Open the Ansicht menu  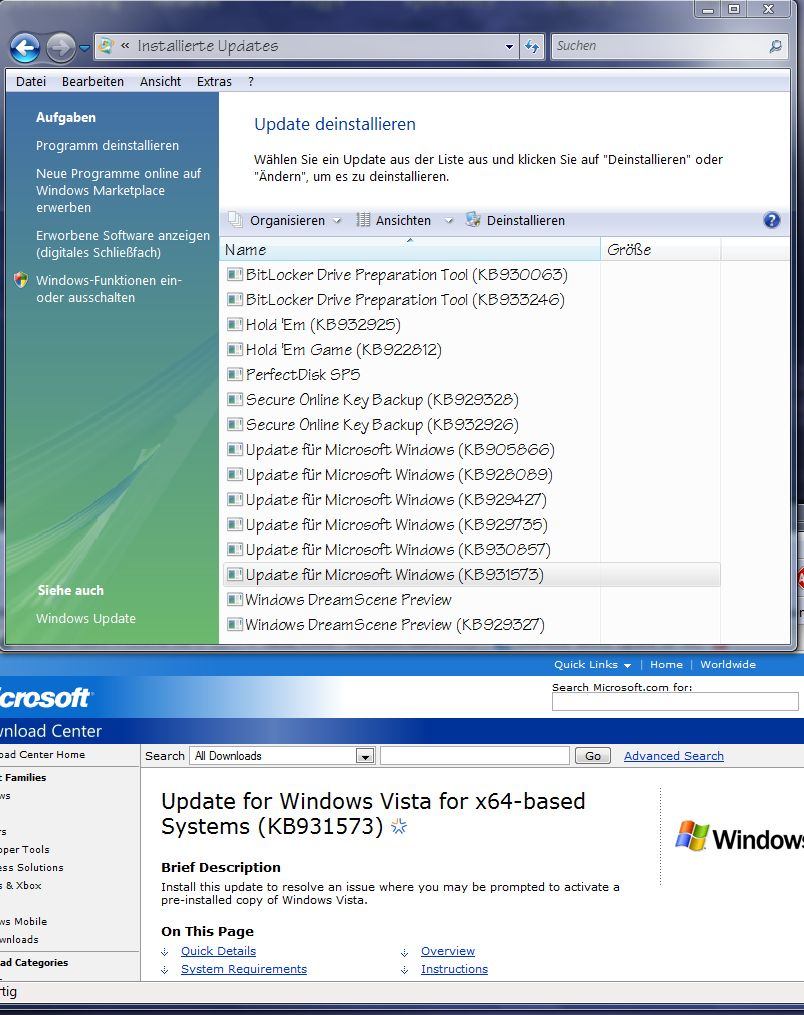pyautogui.click(x=161, y=82)
